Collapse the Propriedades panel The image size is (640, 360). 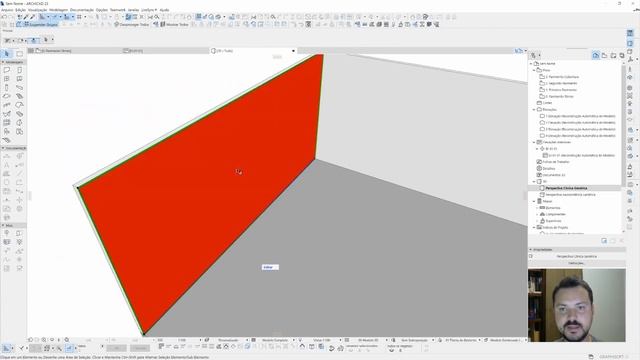pyautogui.click(x=531, y=249)
